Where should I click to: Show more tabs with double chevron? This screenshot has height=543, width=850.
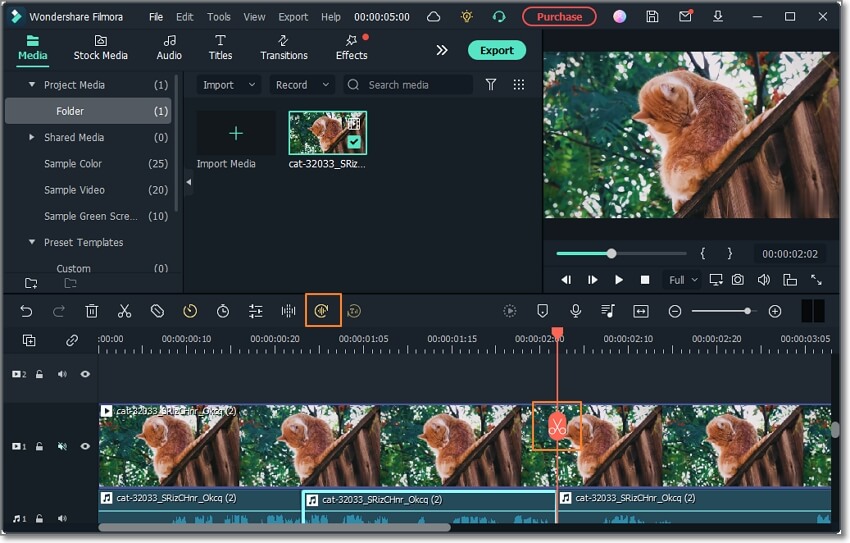point(442,50)
